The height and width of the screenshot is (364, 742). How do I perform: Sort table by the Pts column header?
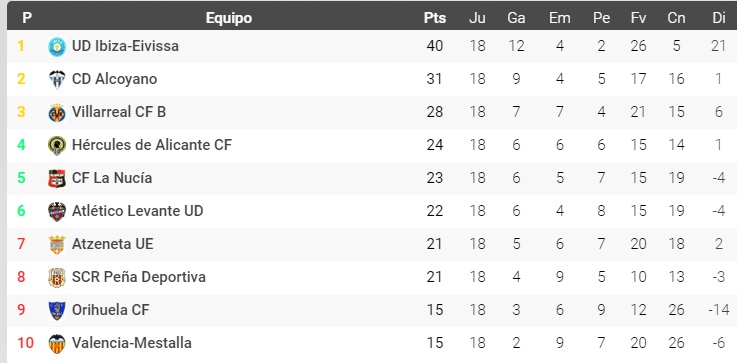coord(434,18)
